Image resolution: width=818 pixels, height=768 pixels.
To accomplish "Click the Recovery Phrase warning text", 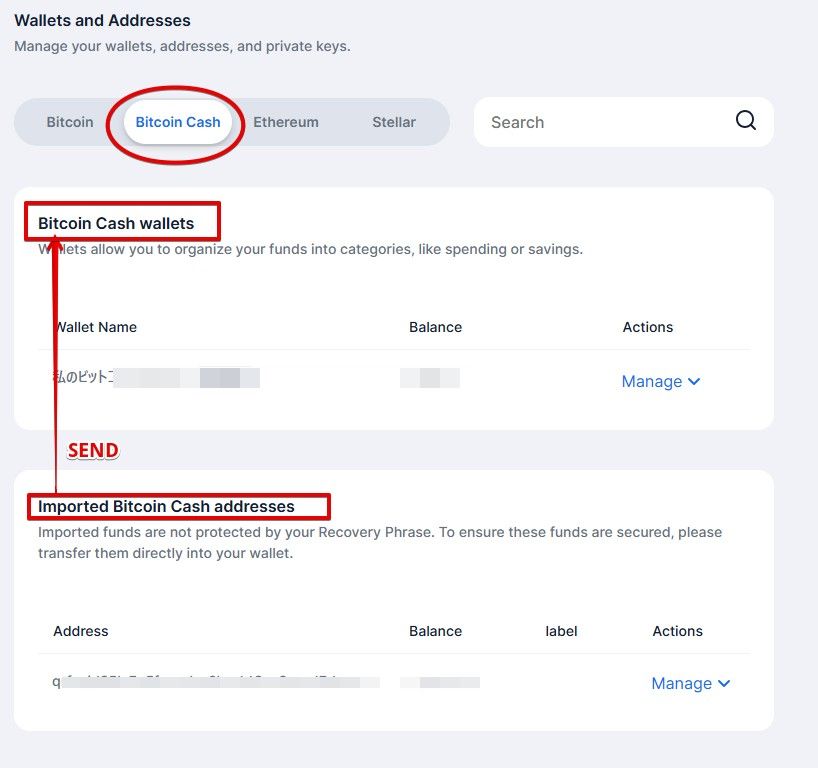I will (x=380, y=543).
